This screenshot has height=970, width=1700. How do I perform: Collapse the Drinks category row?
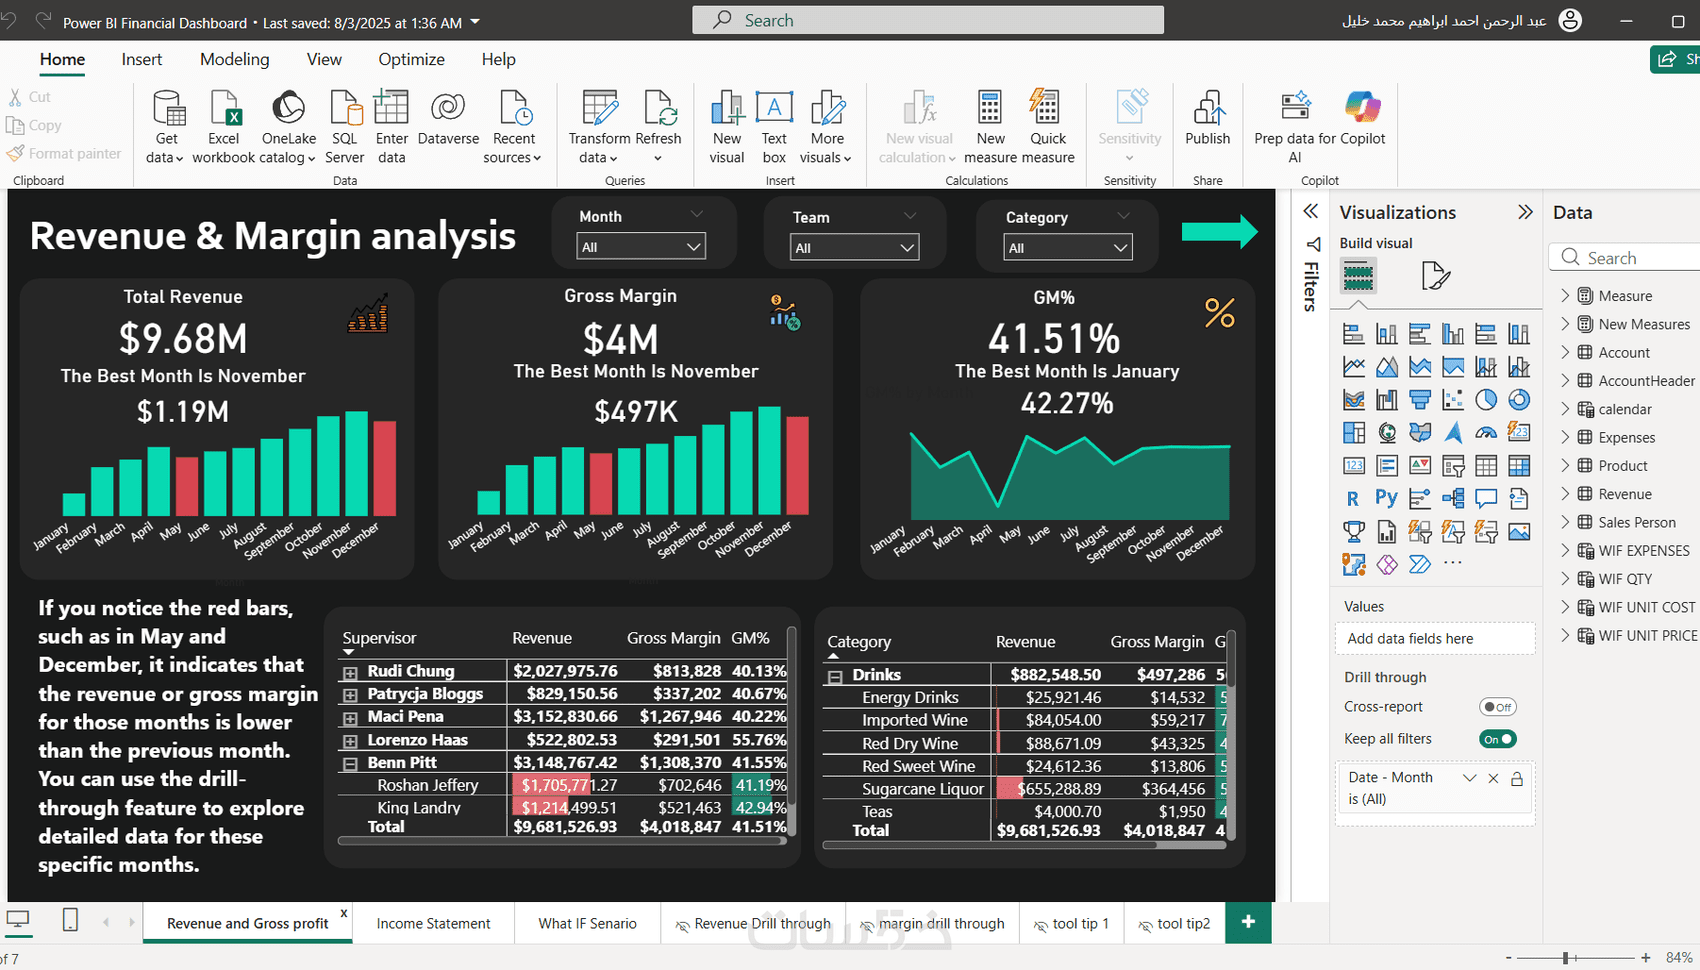coord(835,676)
